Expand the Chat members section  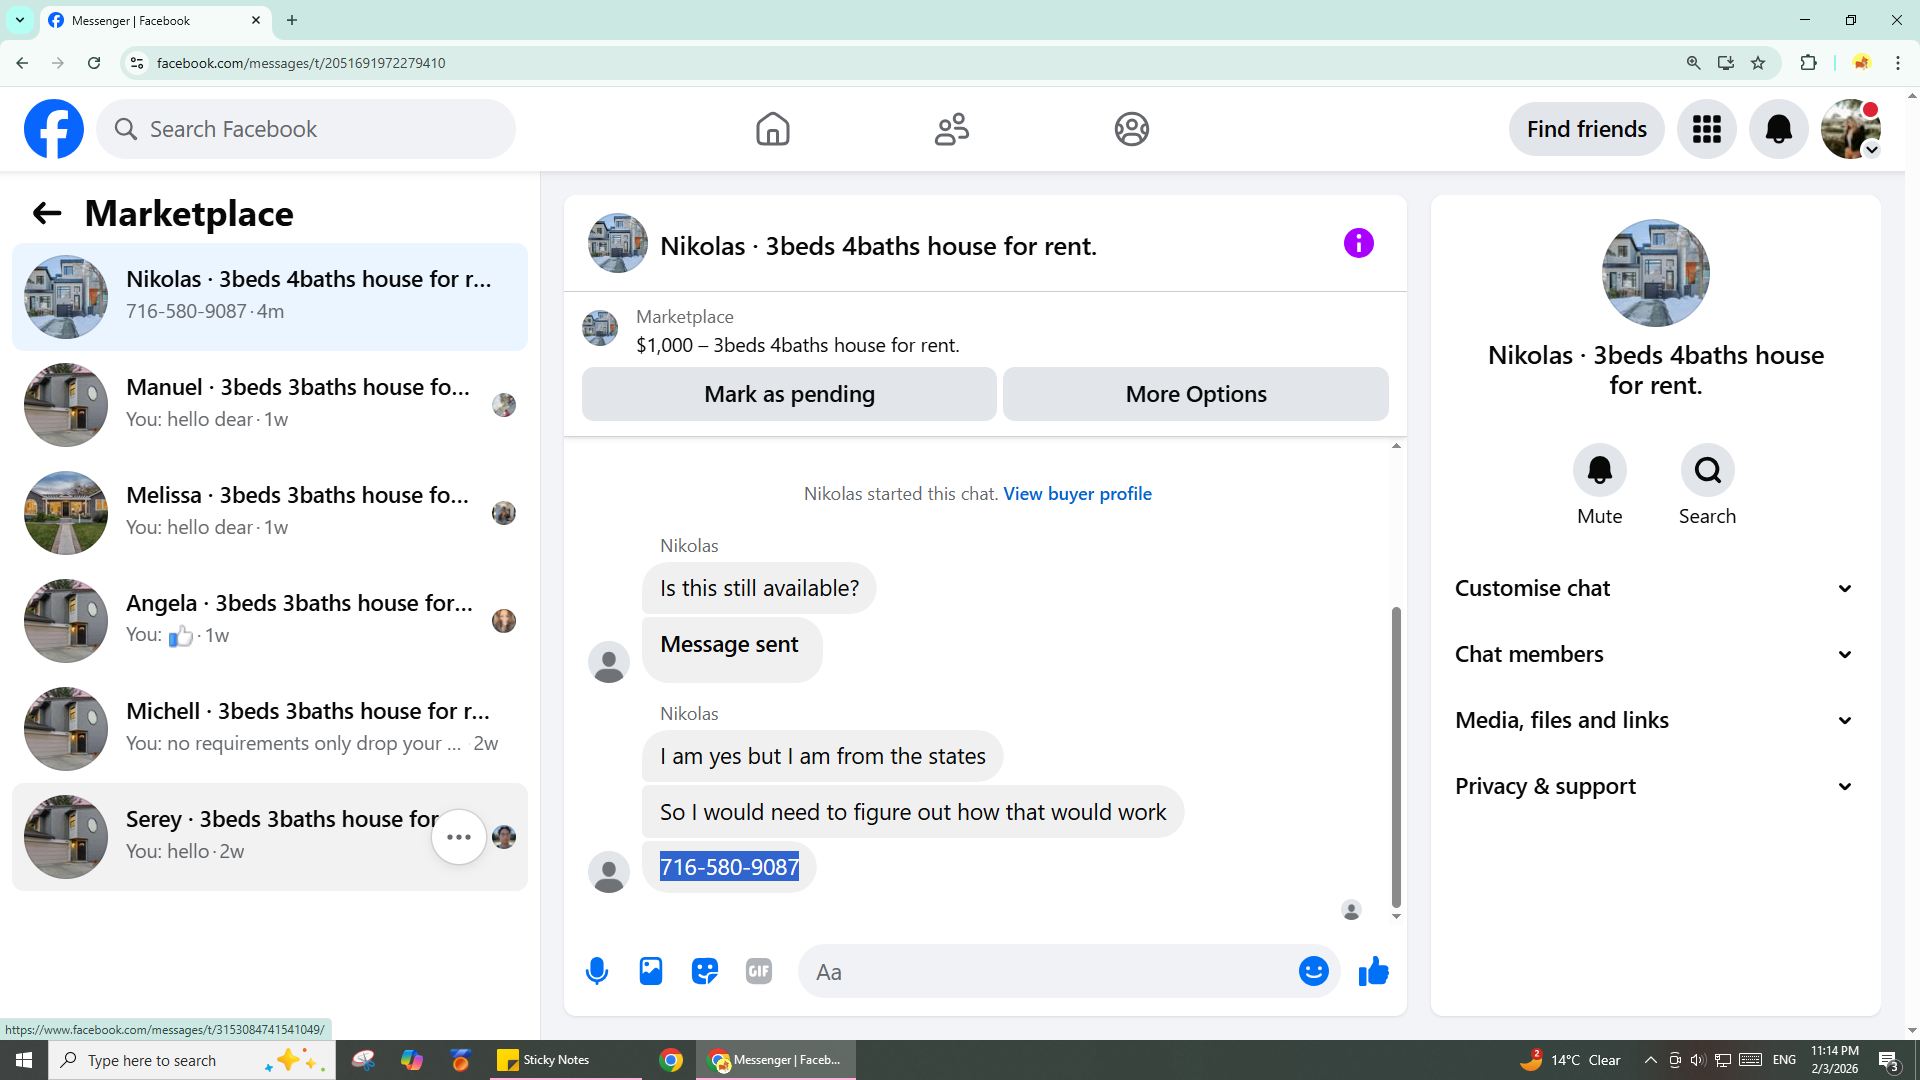[1654, 654]
